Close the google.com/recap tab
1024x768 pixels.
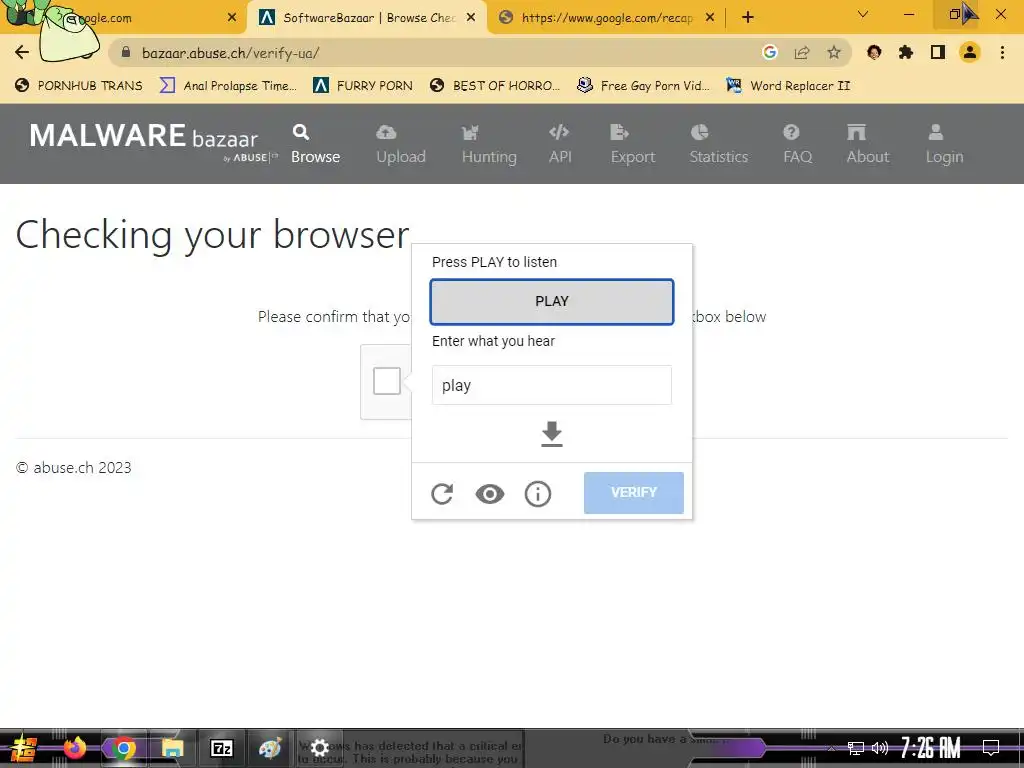pos(710,18)
